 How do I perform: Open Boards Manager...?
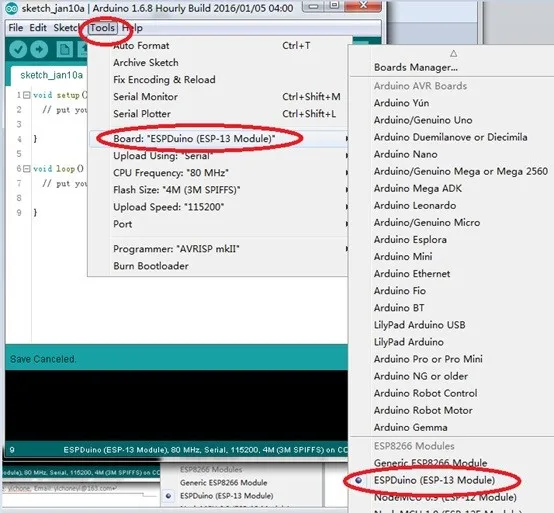[416, 67]
